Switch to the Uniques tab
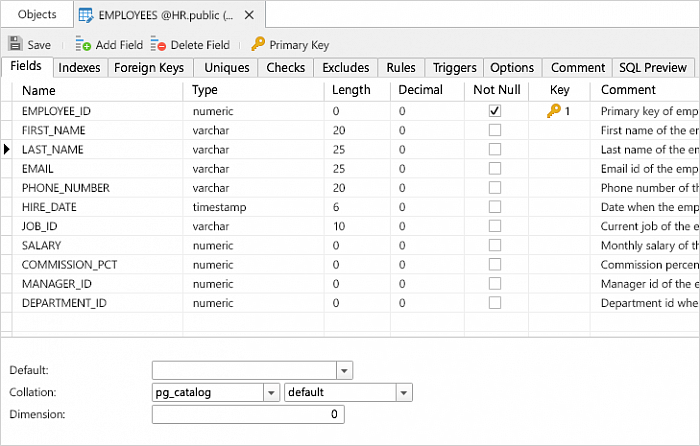The height and width of the screenshot is (446, 700). [227, 68]
